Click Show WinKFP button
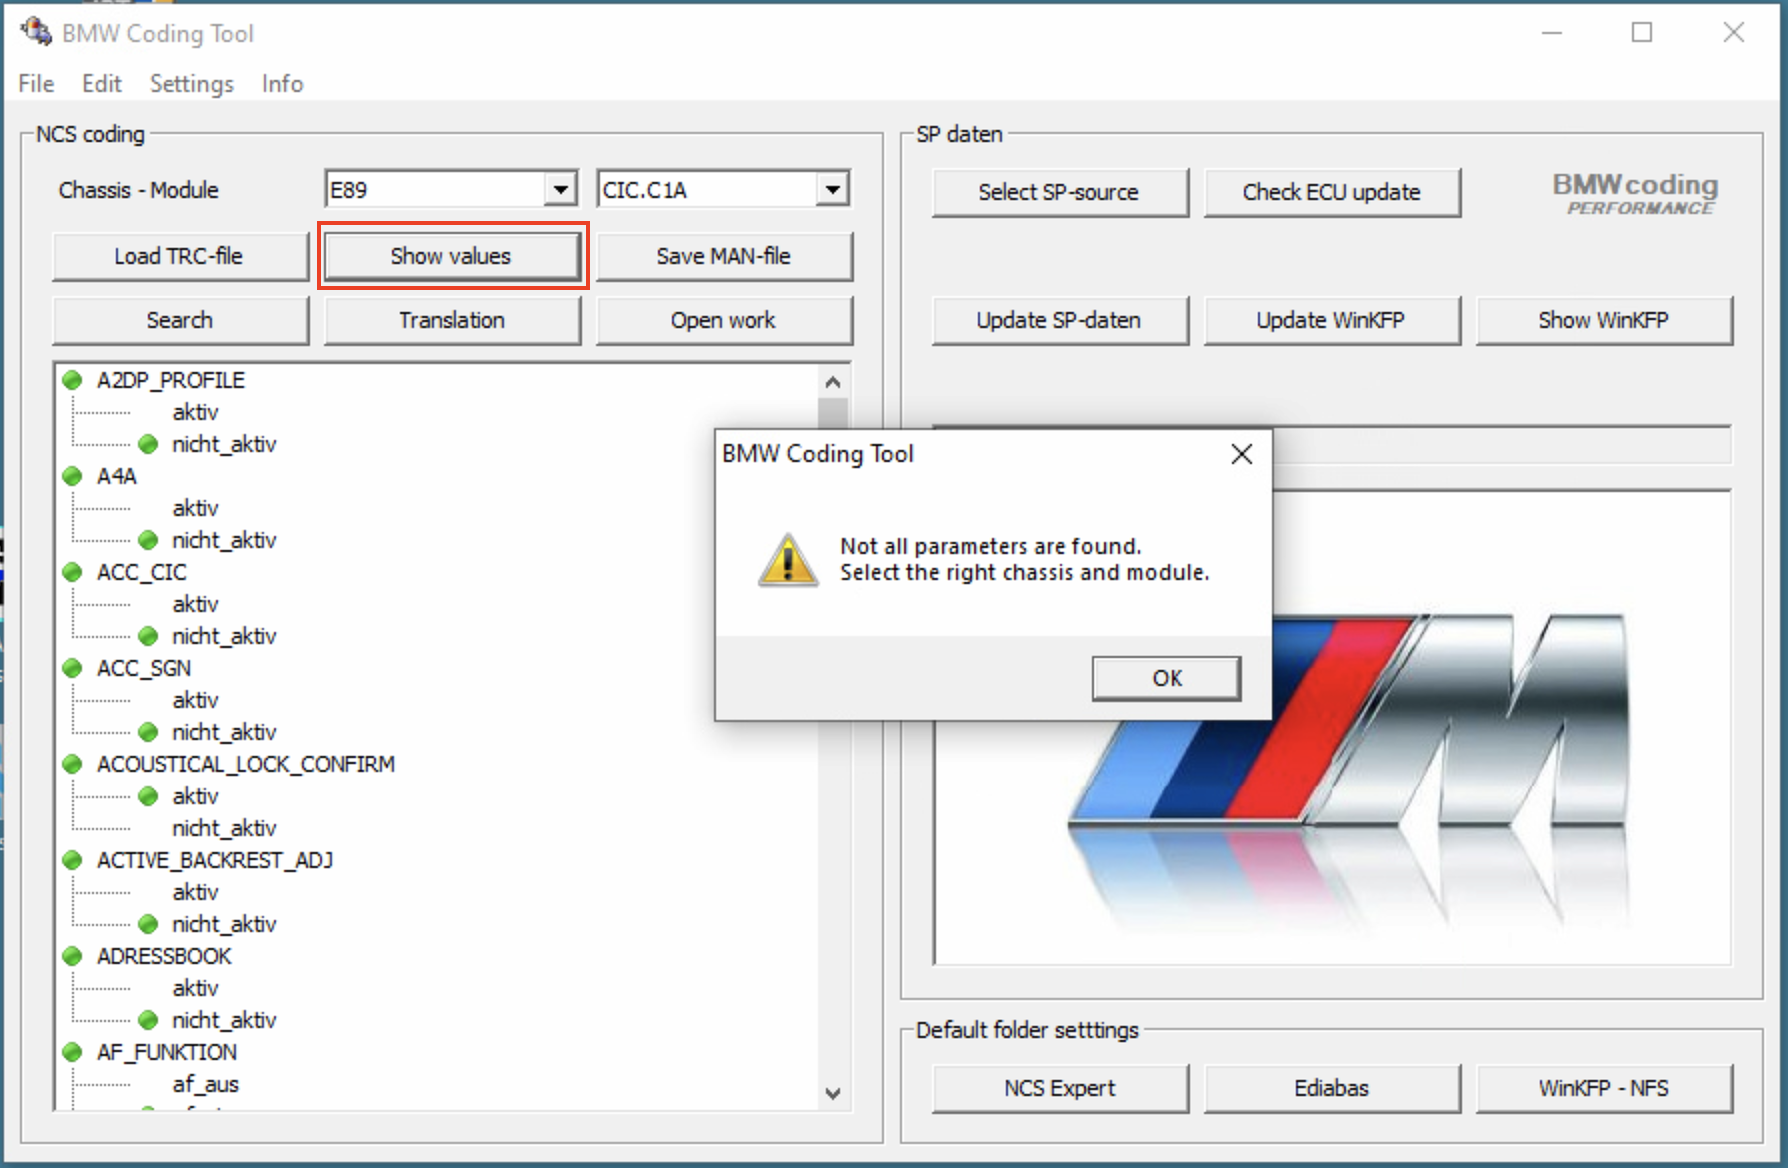This screenshot has width=1788, height=1168. [x=1604, y=320]
